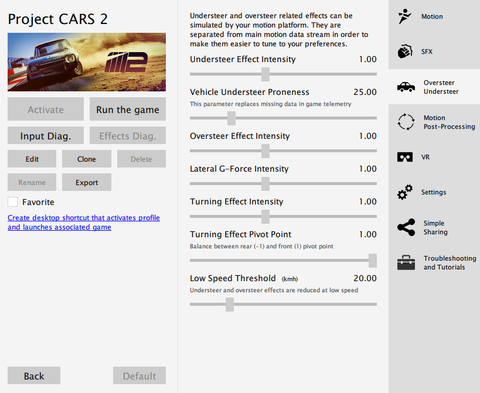480x393 pixels.
Task: Click the Simple Sharing share icon
Action: (x=406, y=227)
